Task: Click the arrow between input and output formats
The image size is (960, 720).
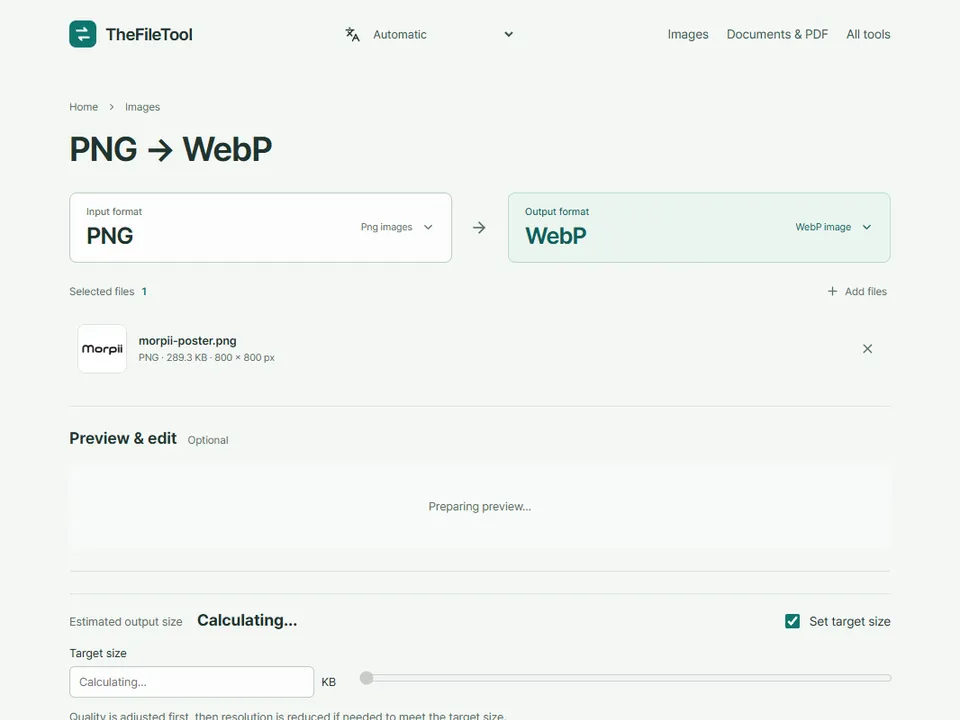Action: coord(479,228)
